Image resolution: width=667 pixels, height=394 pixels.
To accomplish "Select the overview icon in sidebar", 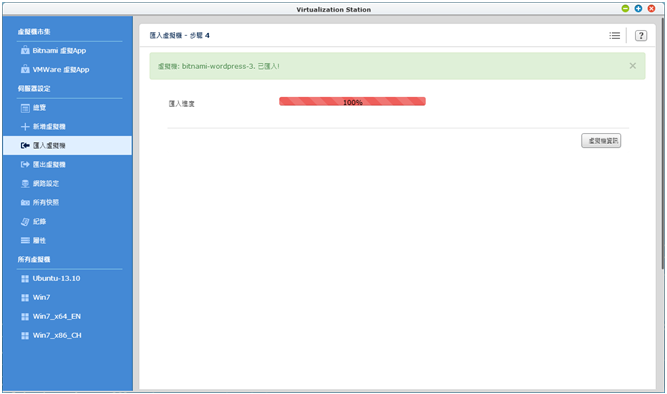I will pyautogui.click(x=25, y=108).
